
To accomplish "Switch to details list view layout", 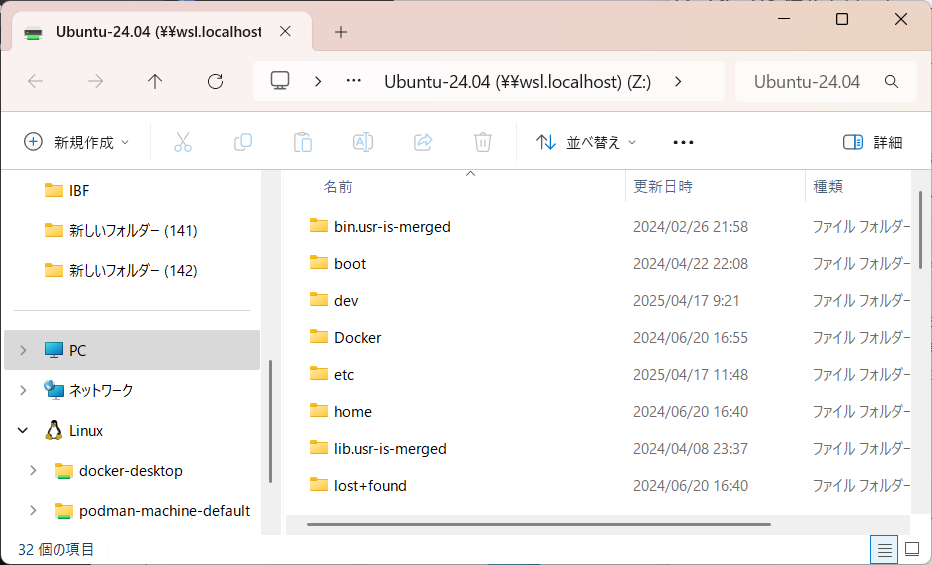I will pyautogui.click(x=884, y=549).
